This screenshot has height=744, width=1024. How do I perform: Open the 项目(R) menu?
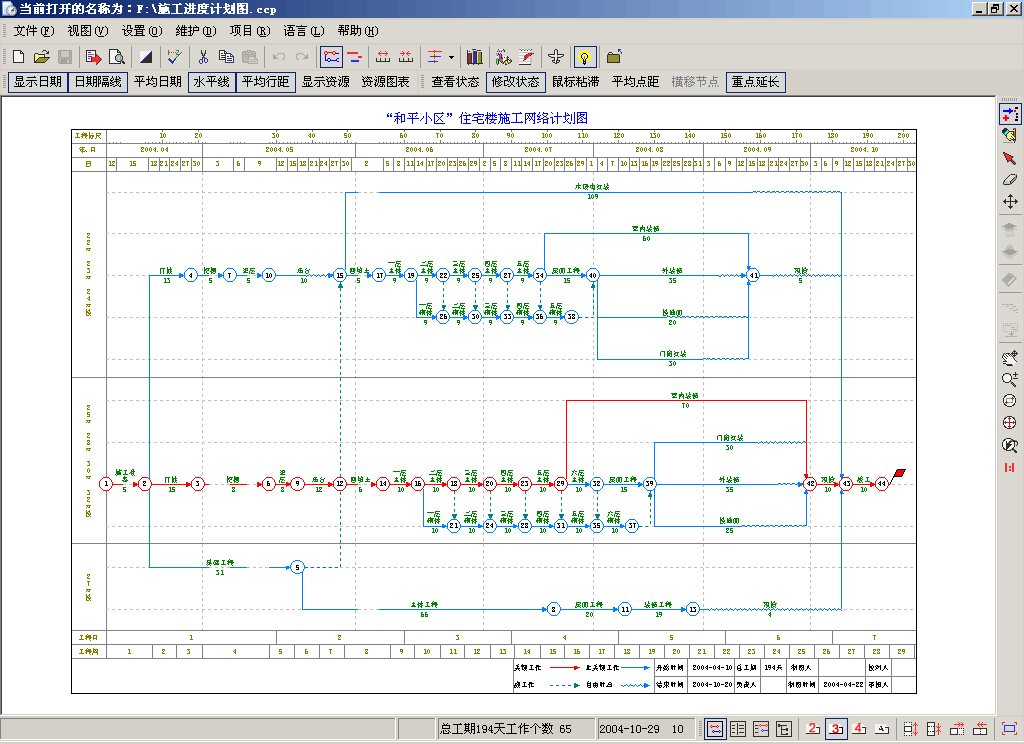tap(249, 31)
